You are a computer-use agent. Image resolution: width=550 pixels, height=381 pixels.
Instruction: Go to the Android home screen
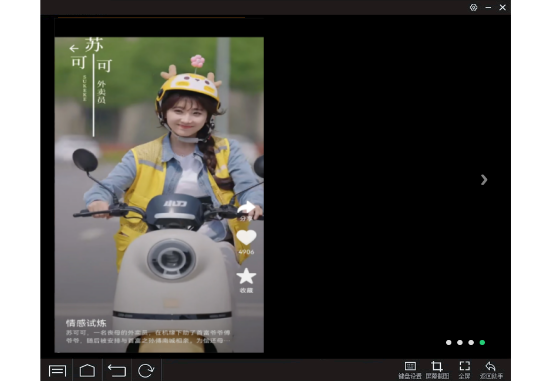point(87,370)
